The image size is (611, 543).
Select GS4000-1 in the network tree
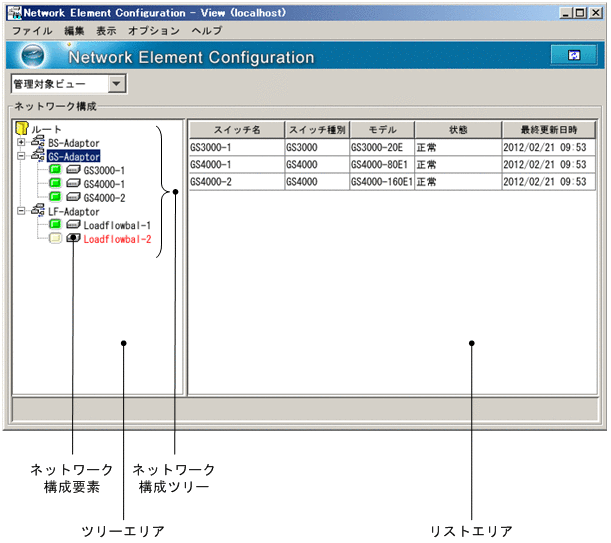(x=104, y=185)
